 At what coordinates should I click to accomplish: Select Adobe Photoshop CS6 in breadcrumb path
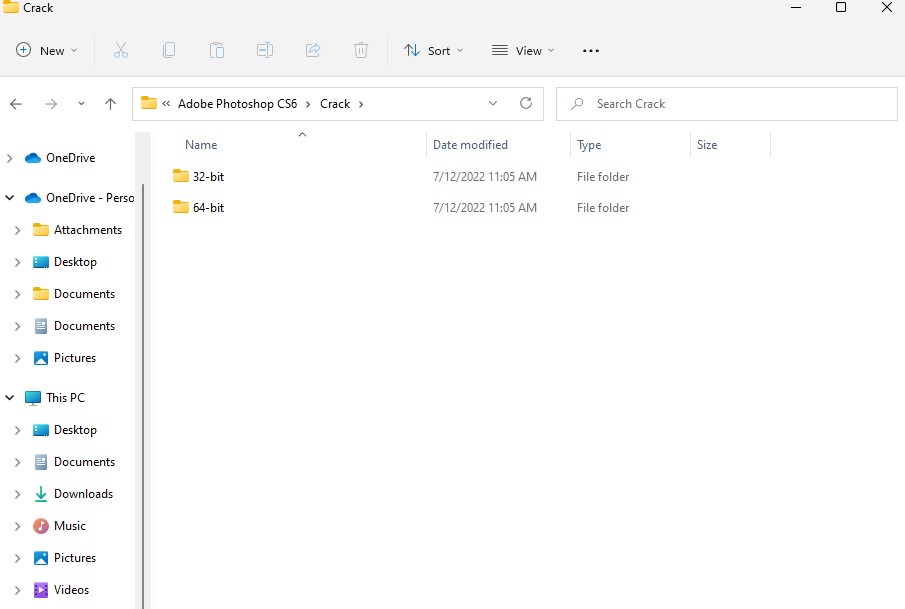coord(239,104)
